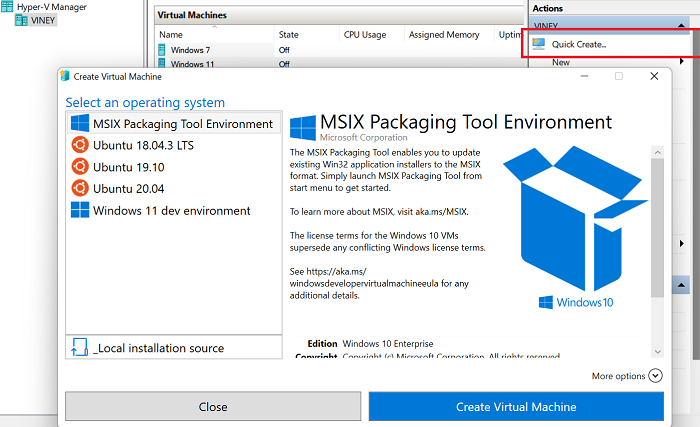
Task: Click the Quick Create monitor icon
Action: click(539, 44)
